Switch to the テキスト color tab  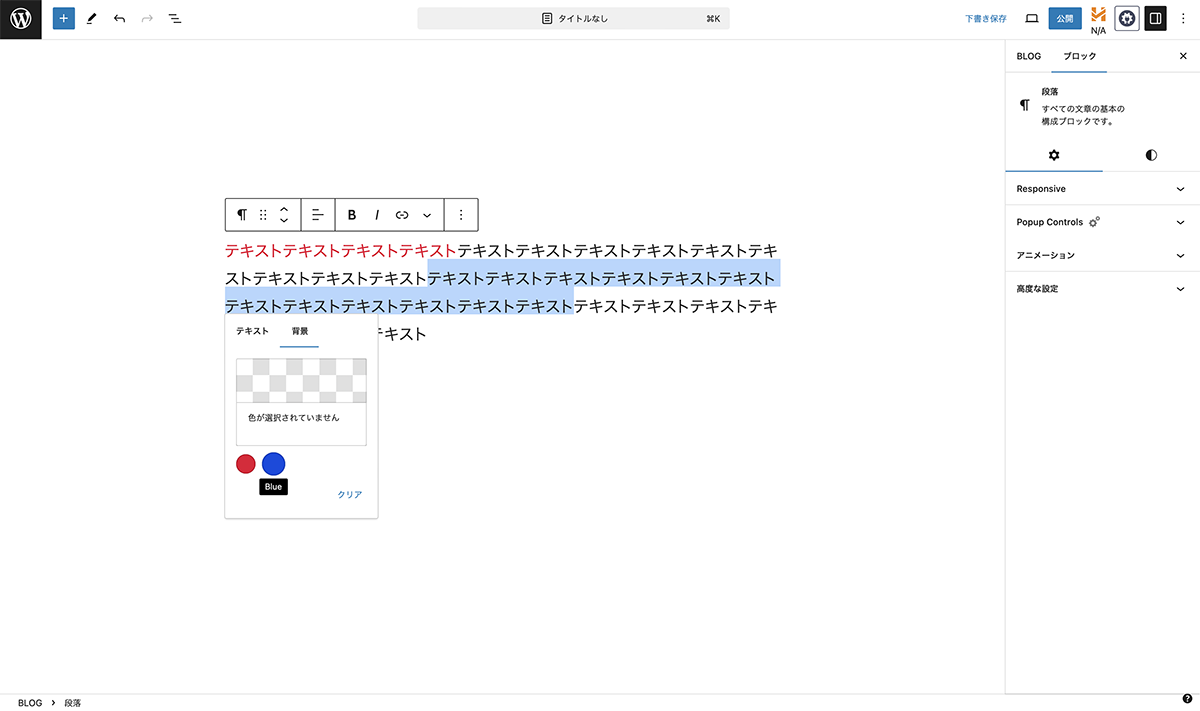coord(252,331)
